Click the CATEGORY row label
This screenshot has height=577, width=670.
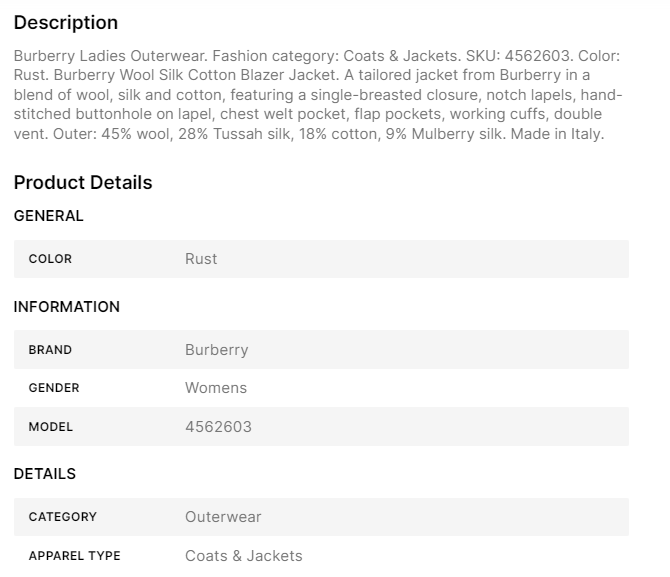click(x=63, y=517)
